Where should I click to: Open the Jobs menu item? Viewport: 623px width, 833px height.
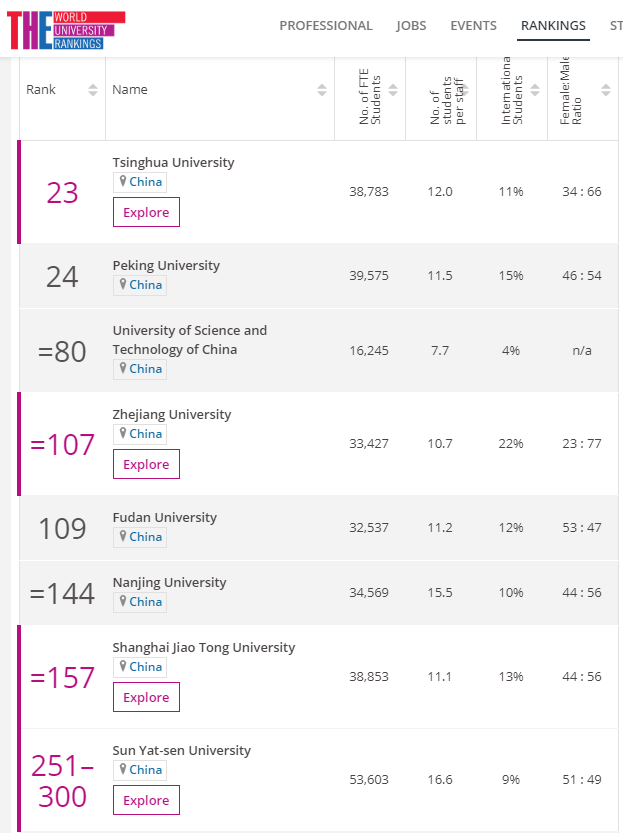[x=411, y=26]
